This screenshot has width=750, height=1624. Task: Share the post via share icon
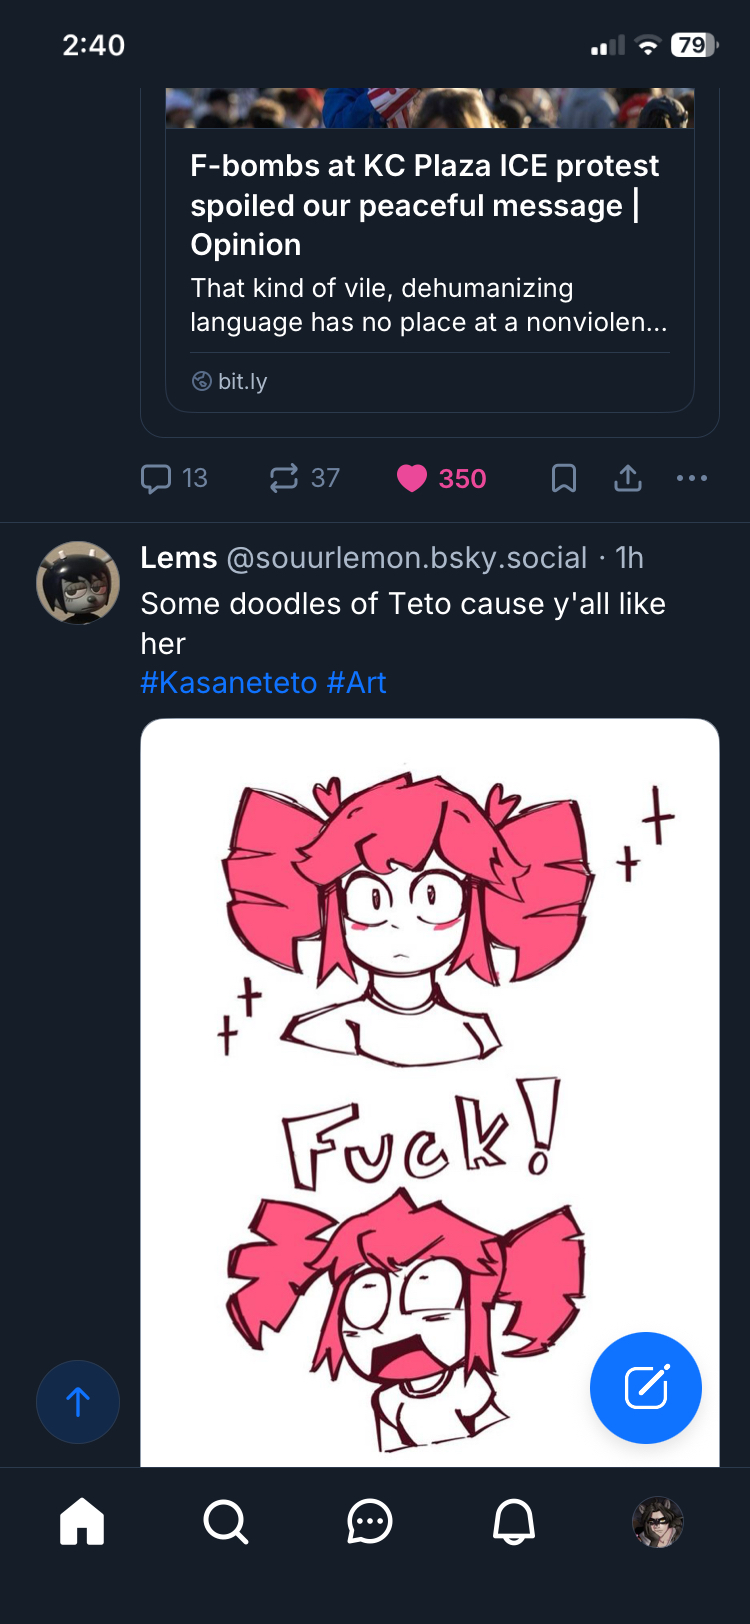click(x=628, y=479)
